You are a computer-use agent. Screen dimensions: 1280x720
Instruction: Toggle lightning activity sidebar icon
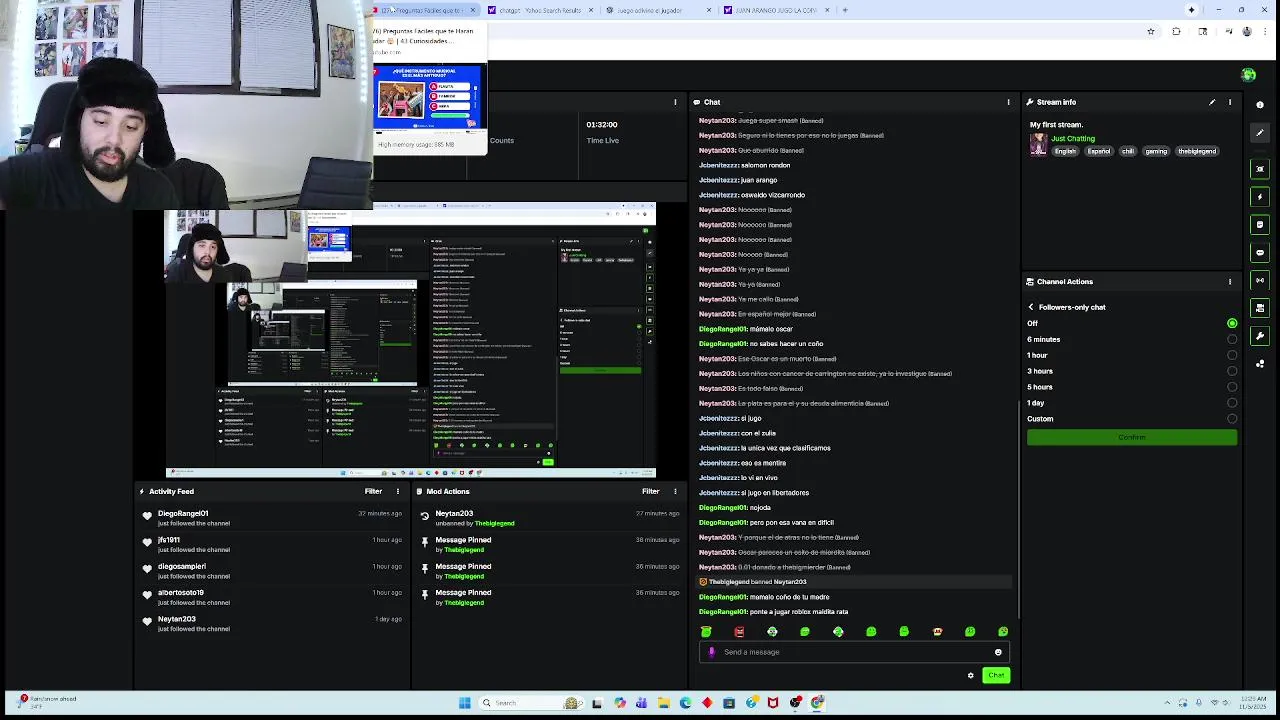pos(1260,197)
